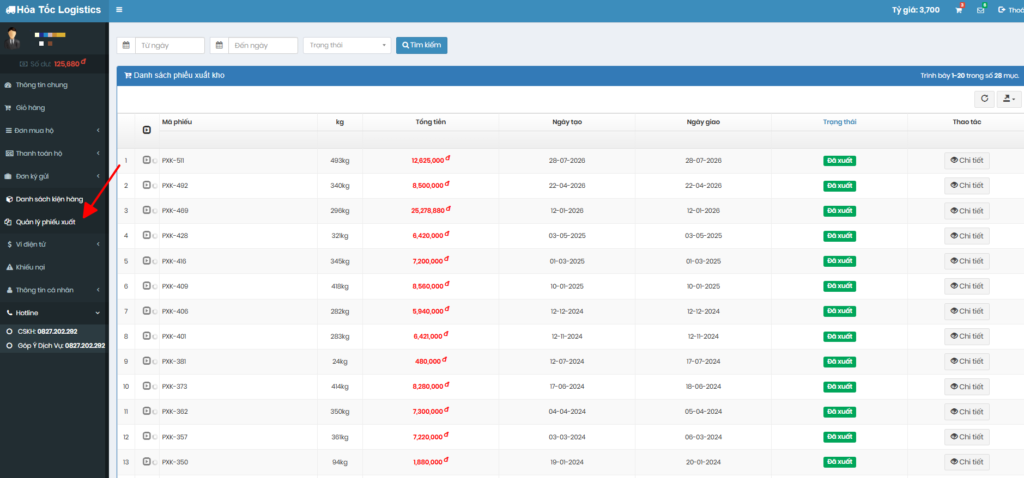The height and width of the screenshot is (478, 1024).
Task: Expand row PXK-469 details icon
Action: 147,210
